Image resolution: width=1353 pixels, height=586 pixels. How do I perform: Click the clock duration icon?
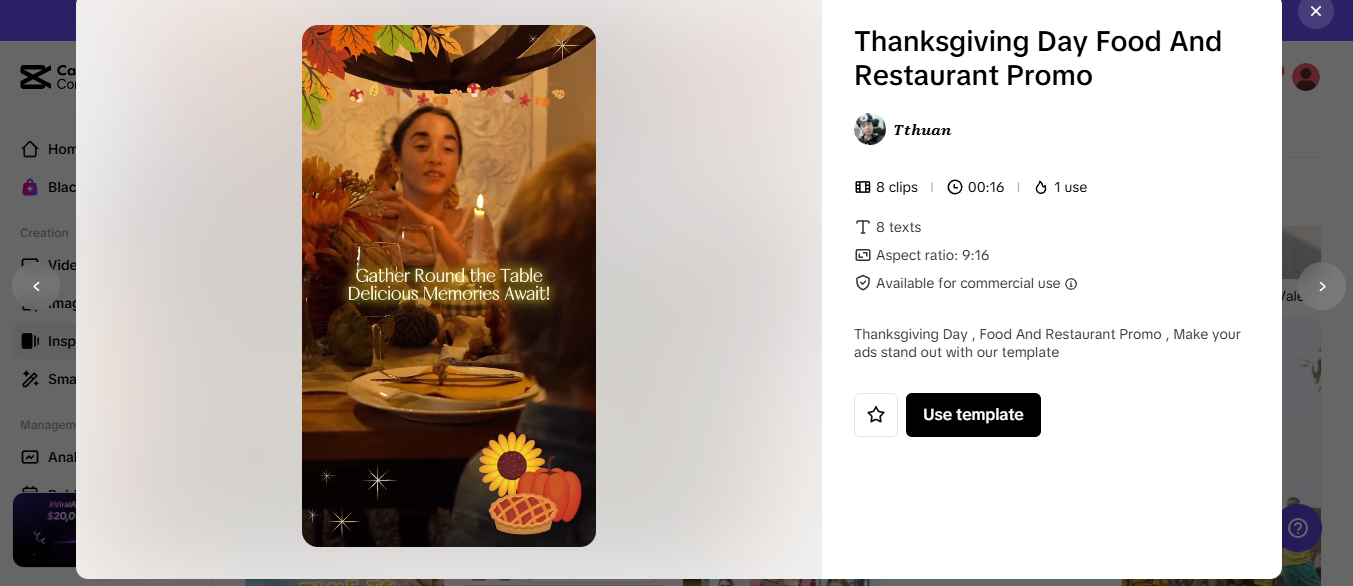click(955, 187)
